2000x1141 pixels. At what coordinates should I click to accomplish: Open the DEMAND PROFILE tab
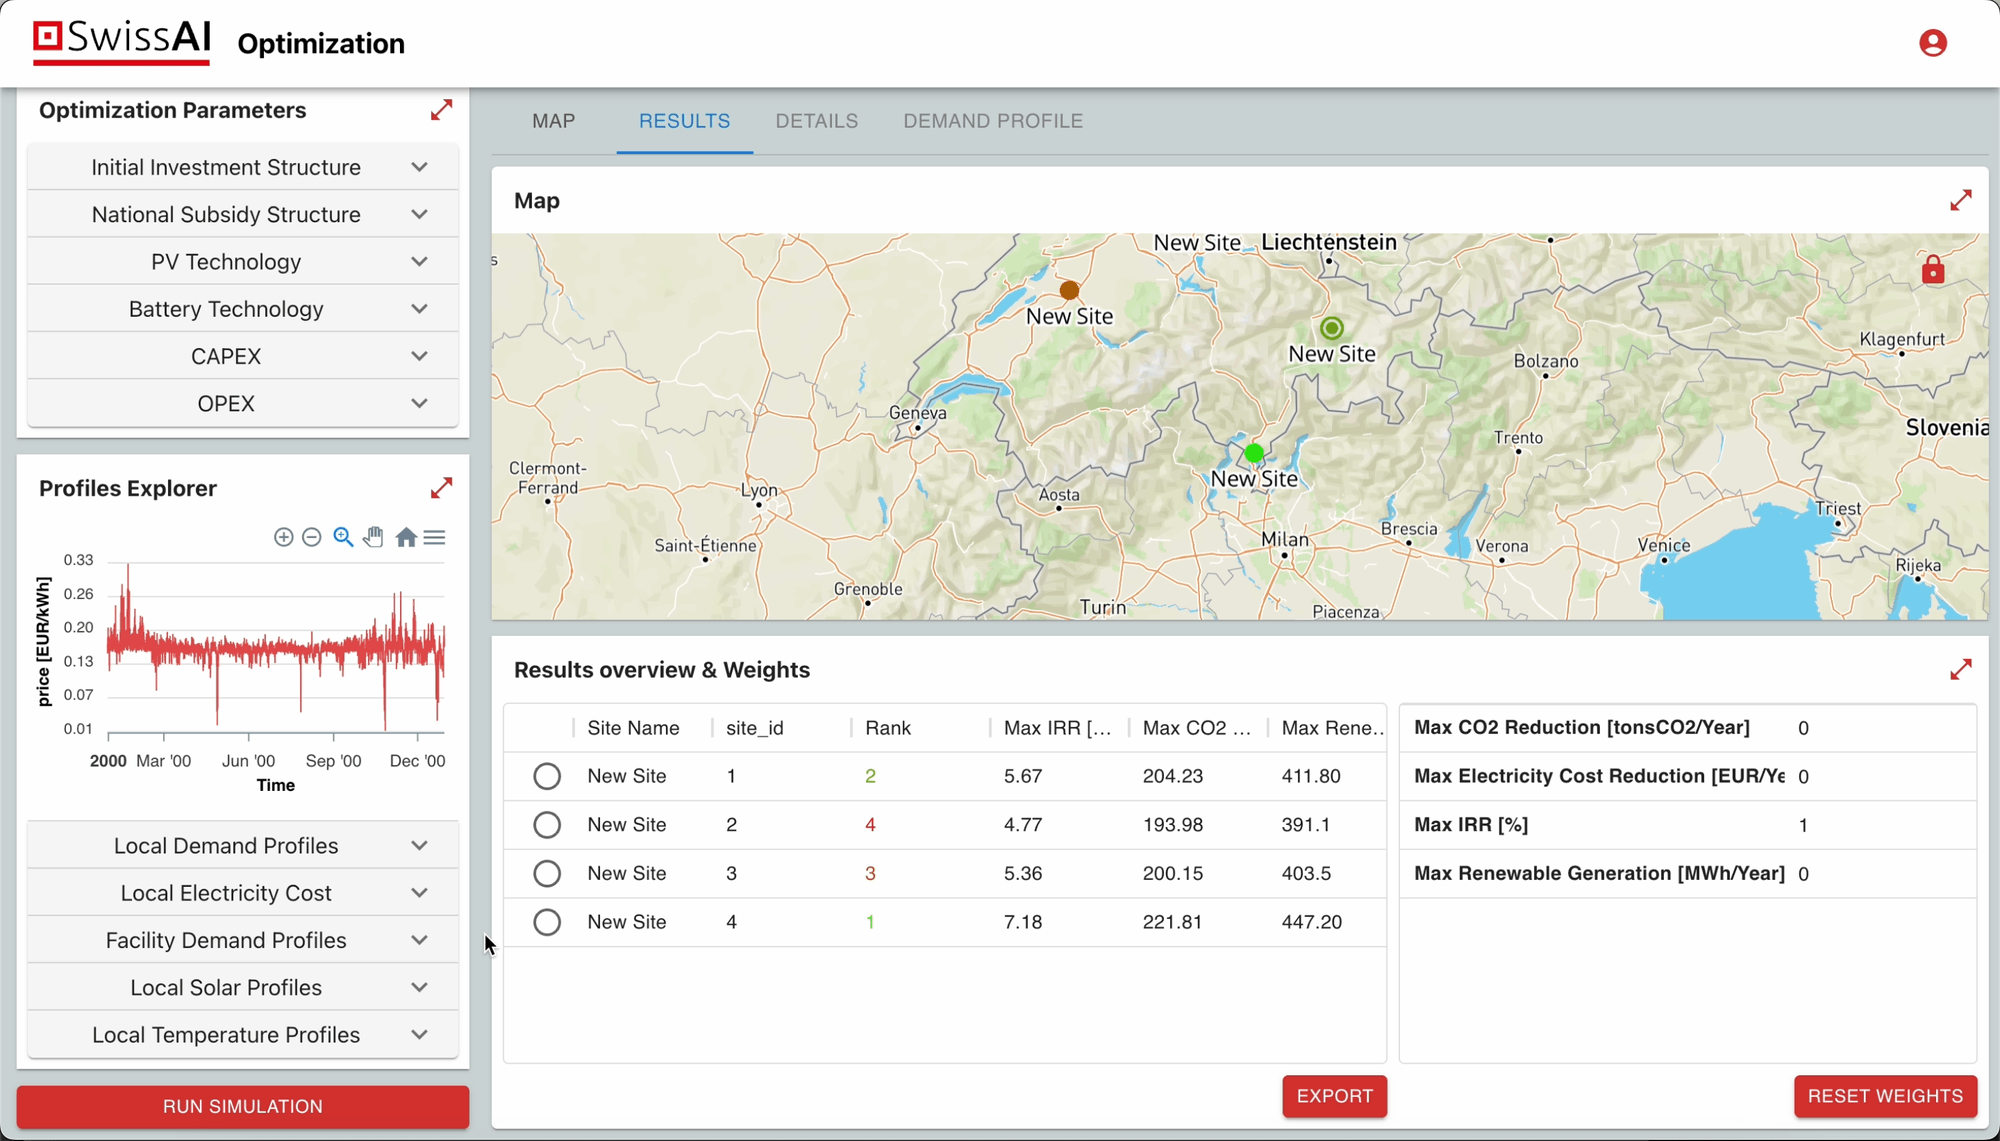coord(993,120)
